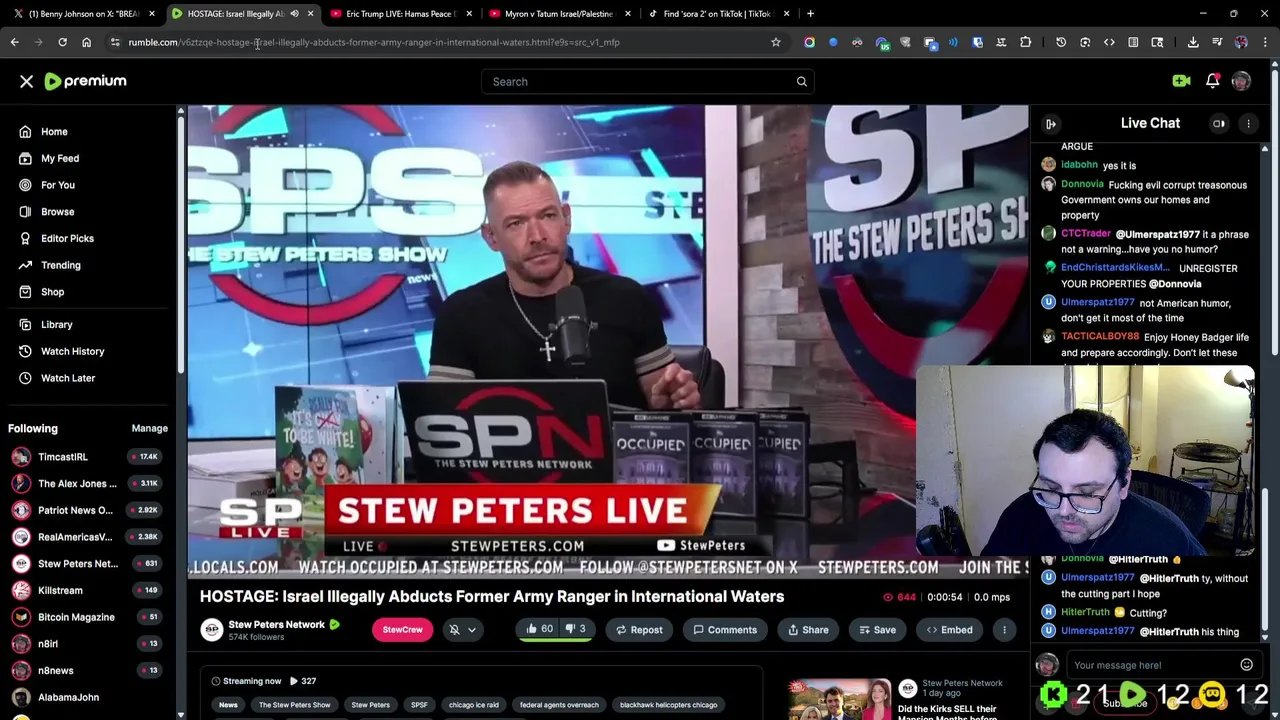Select The Stew Peters Show tag
This screenshot has width=1280, height=720.
coord(294,705)
